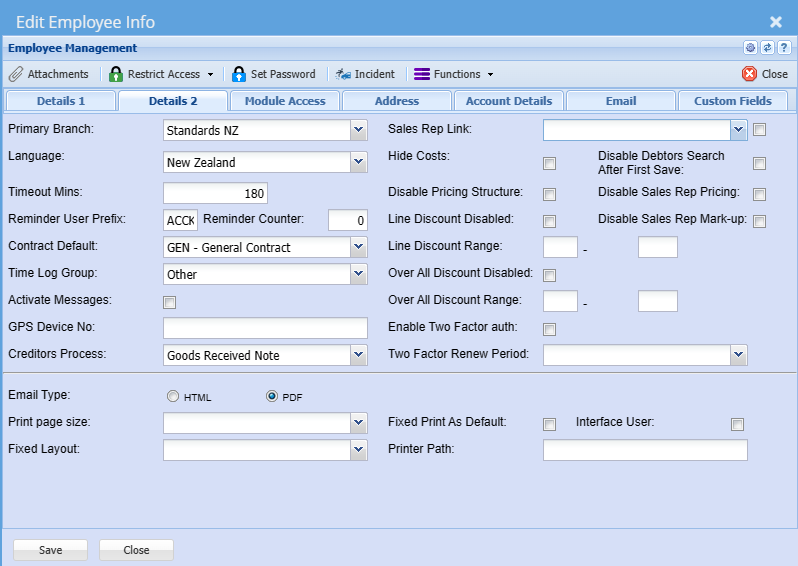
Task: Expand the Primary Branch dropdown
Action: (x=359, y=130)
